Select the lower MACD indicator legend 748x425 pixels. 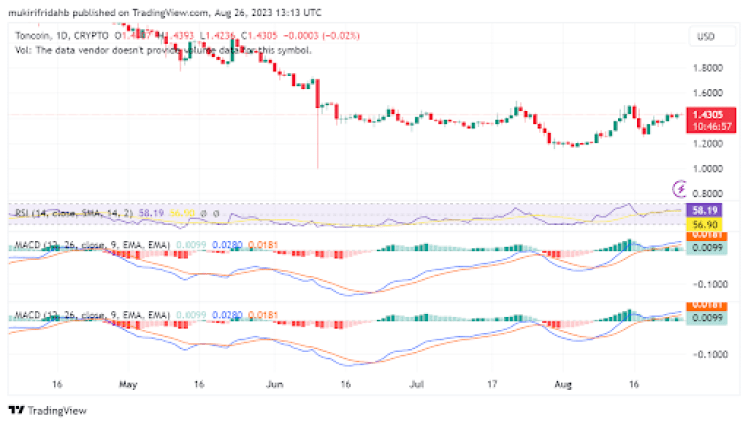point(90,316)
